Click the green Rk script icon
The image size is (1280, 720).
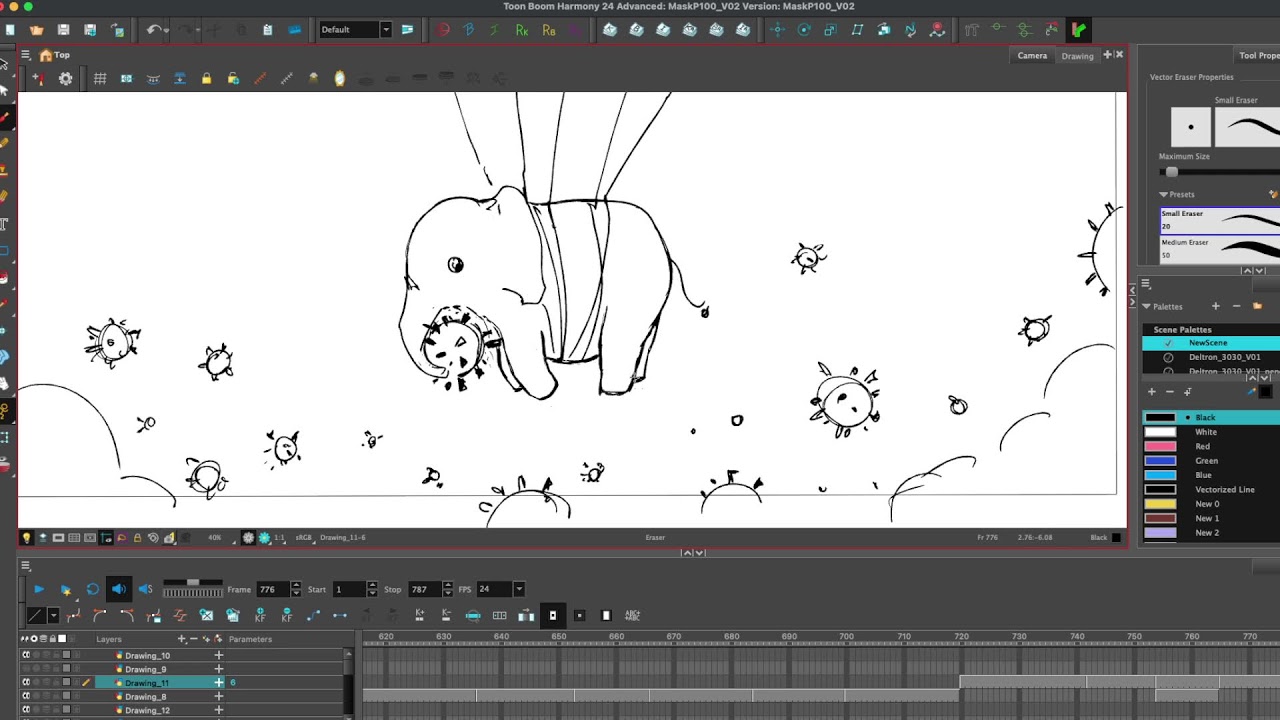pyautogui.click(x=521, y=30)
